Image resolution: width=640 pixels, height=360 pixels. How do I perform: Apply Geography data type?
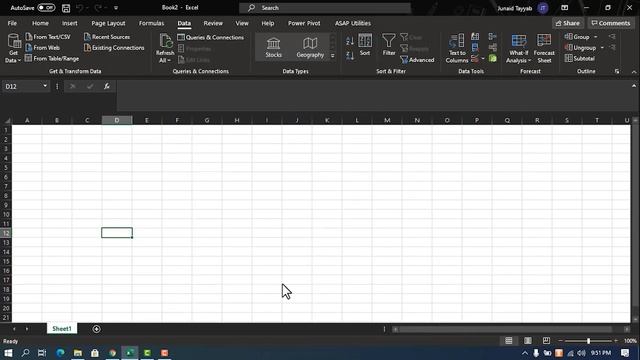click(310, 47)
